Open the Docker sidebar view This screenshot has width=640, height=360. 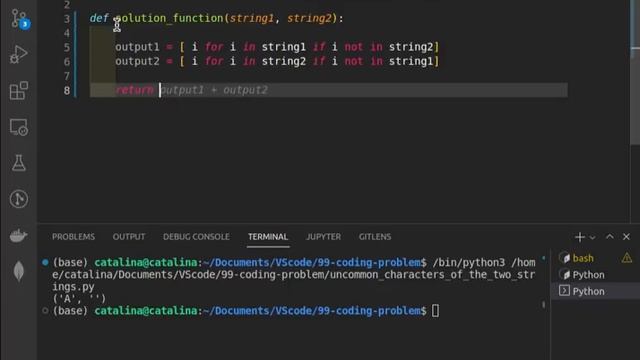19,236
